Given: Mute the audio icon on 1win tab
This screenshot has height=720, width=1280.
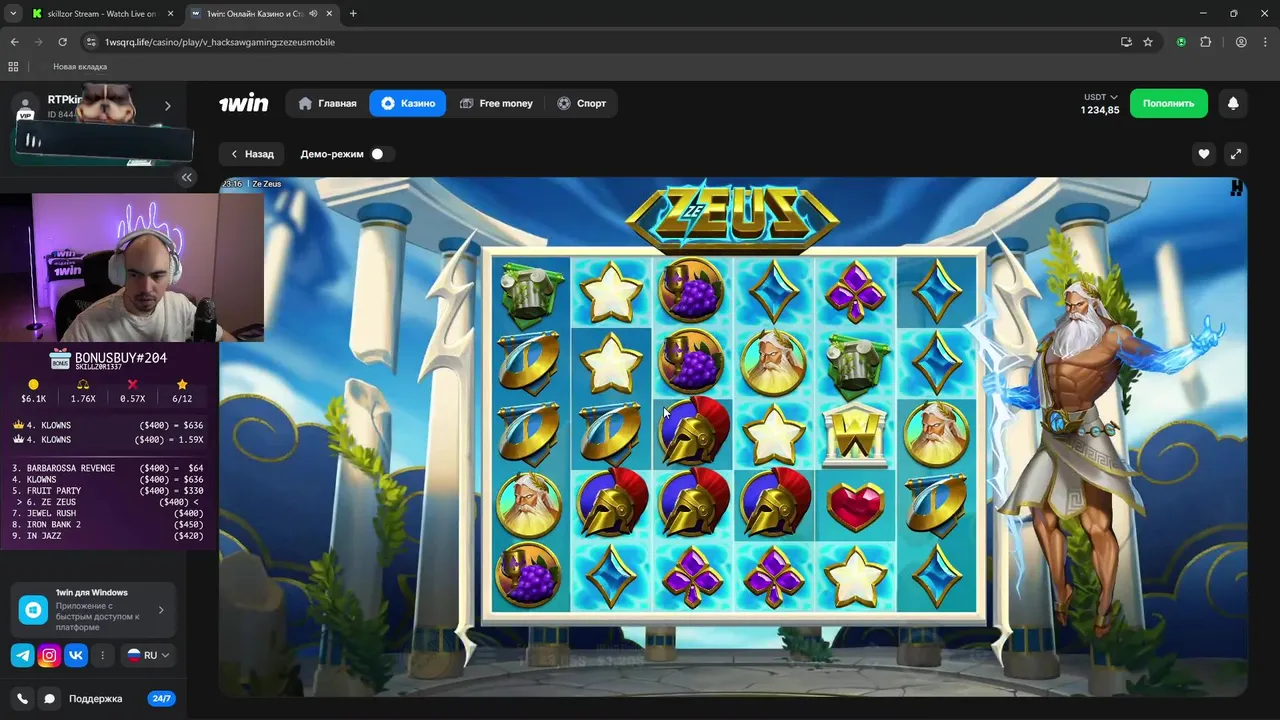Looking at the screenshot, I should point(314,14).
